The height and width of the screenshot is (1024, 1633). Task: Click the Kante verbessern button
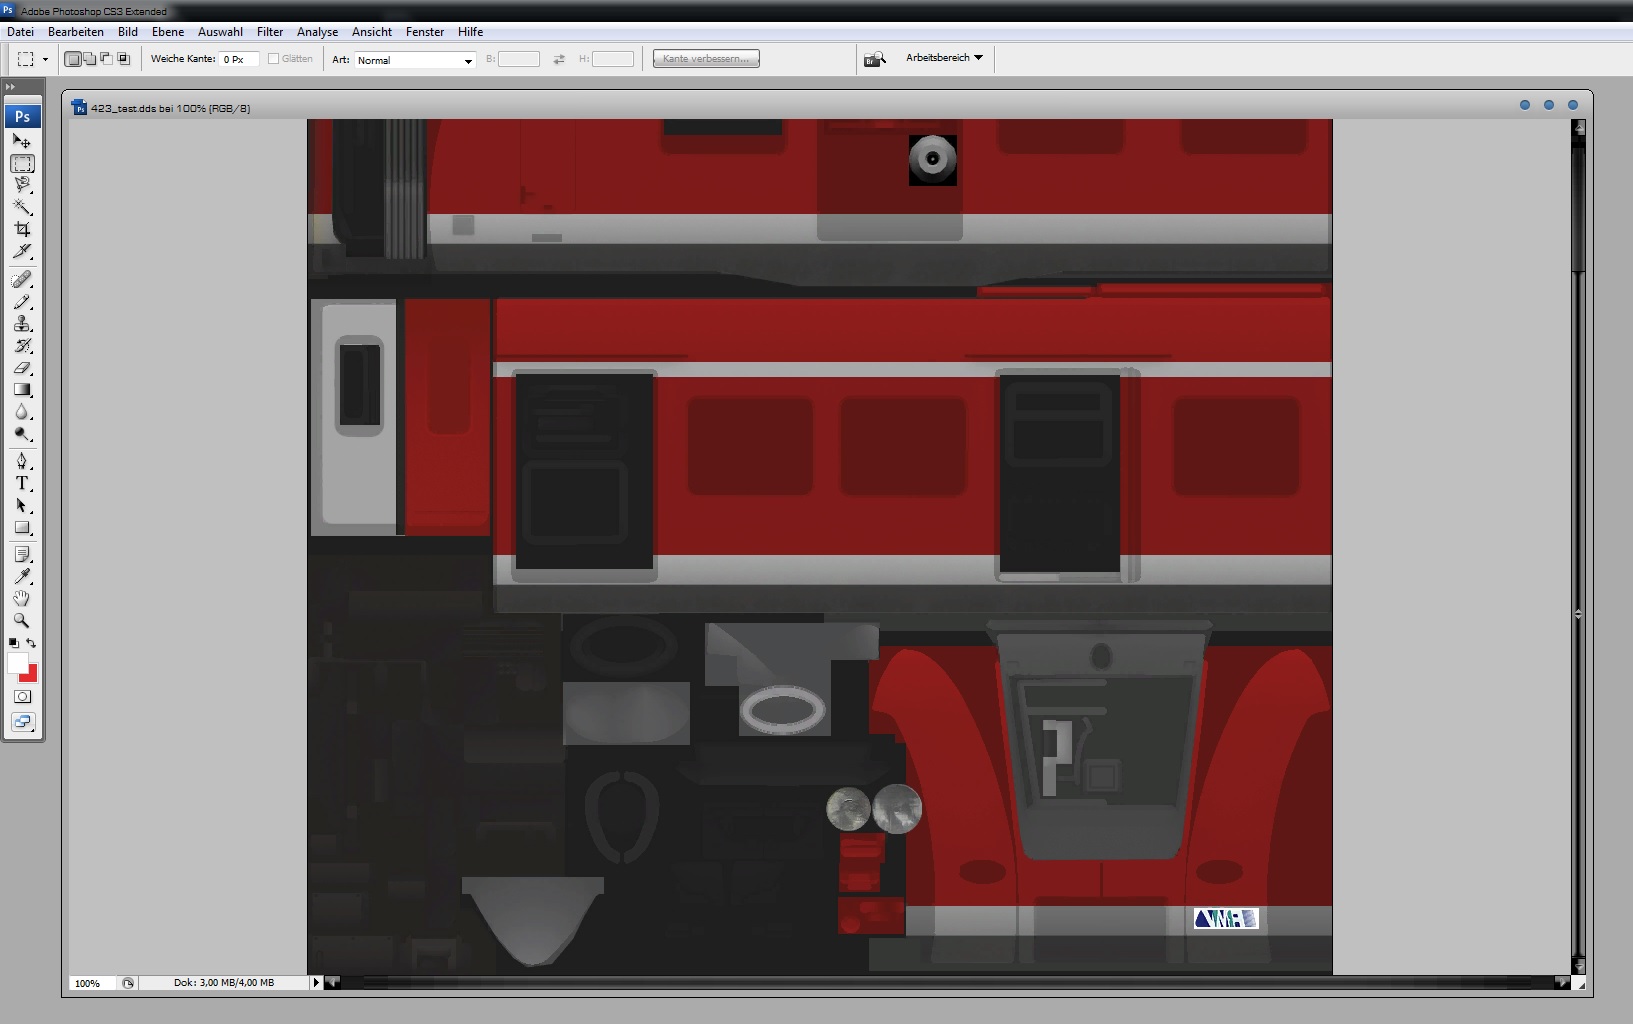706,59
